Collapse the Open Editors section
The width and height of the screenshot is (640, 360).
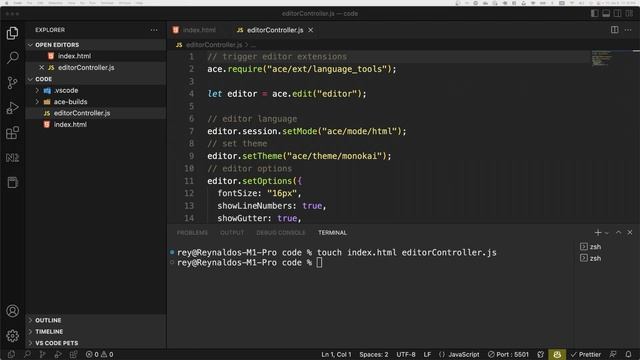96,44
